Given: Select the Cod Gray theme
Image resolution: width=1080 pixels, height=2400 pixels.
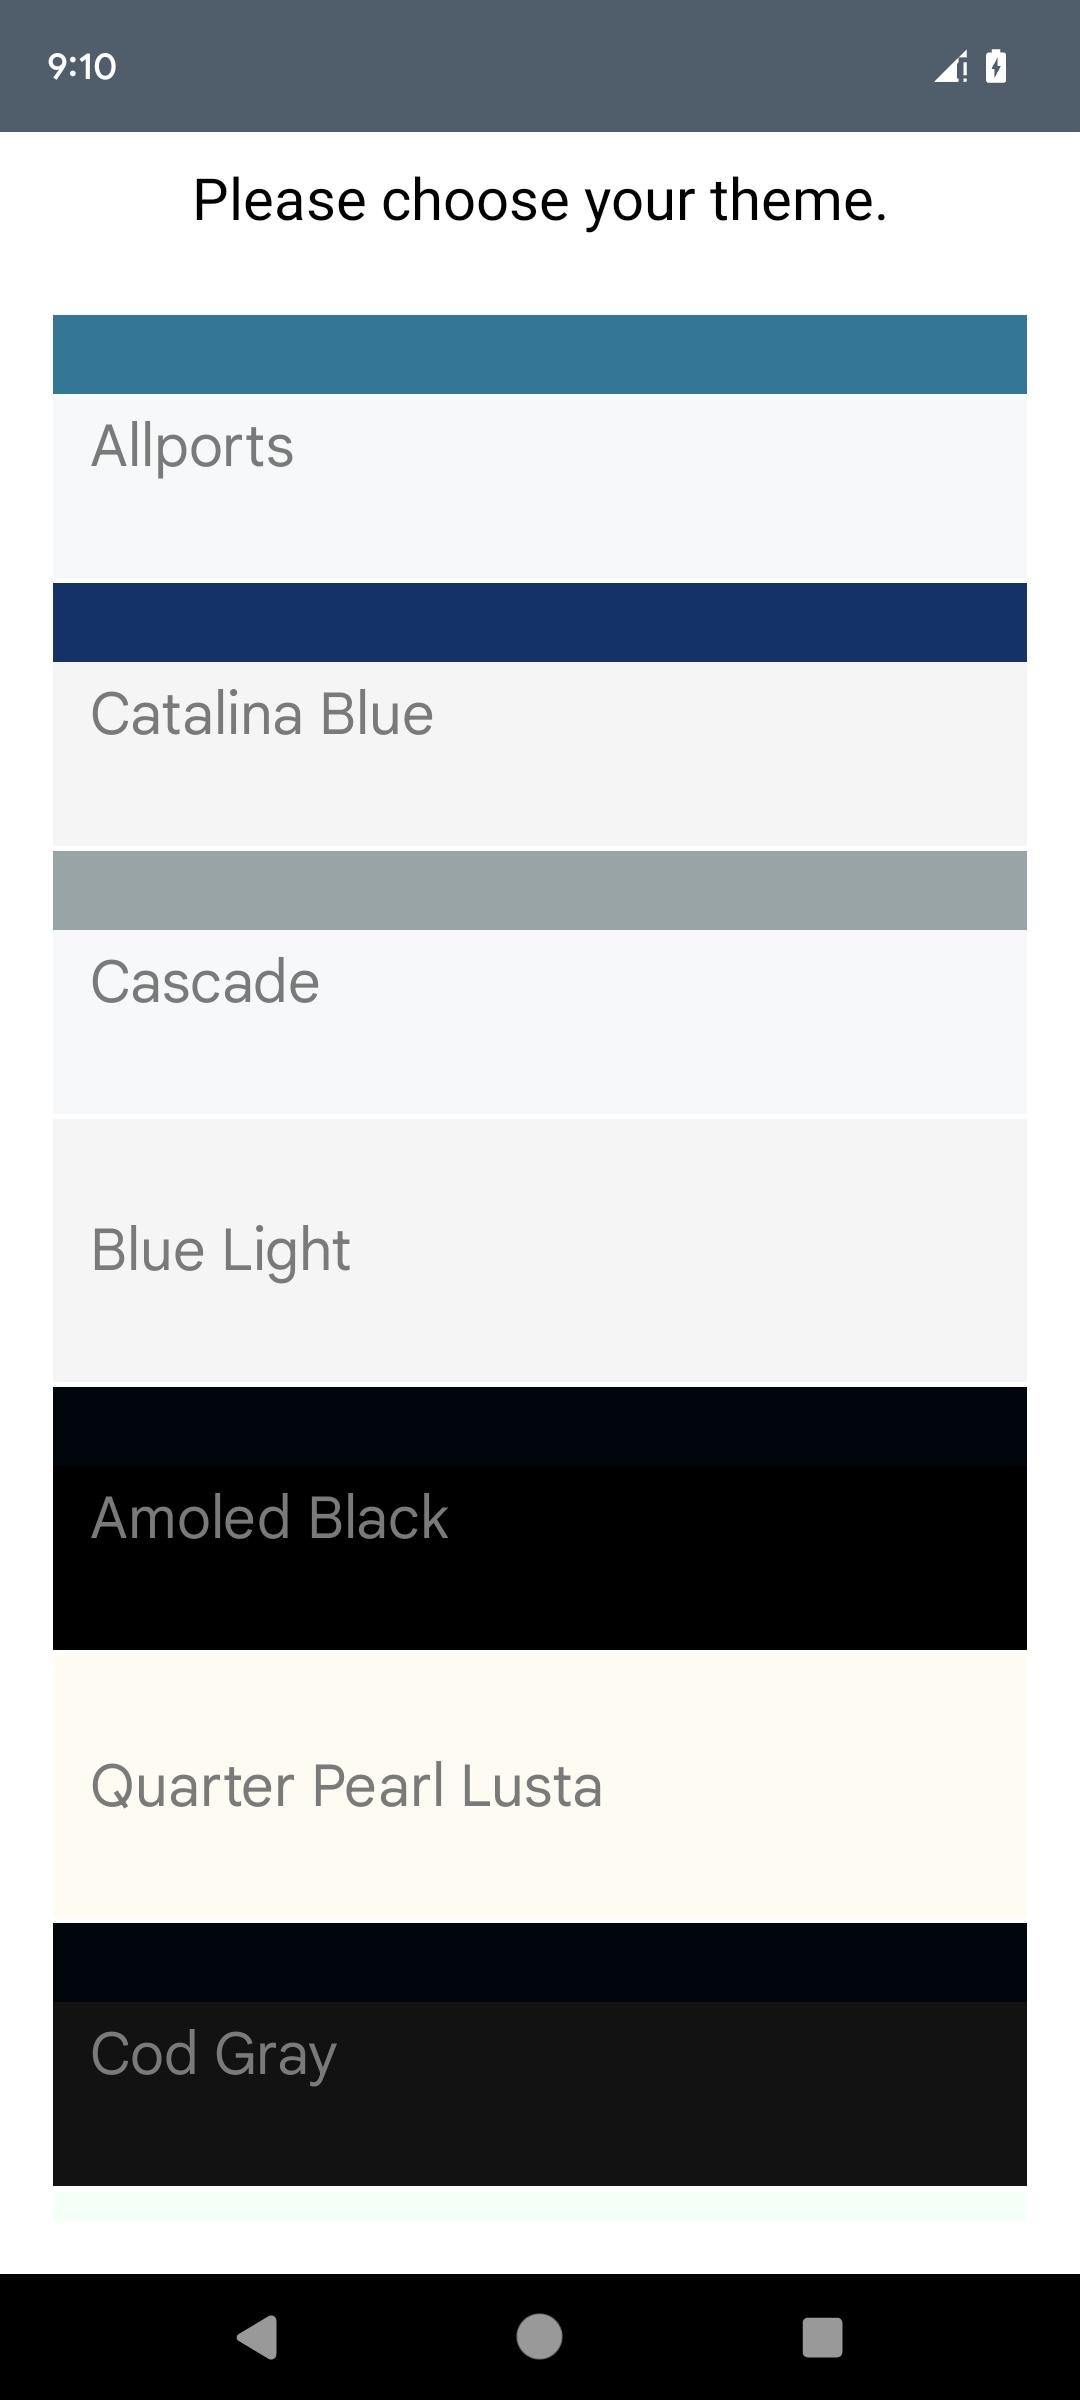Looking at the screenshot, I should click(x=540, y=2055).
